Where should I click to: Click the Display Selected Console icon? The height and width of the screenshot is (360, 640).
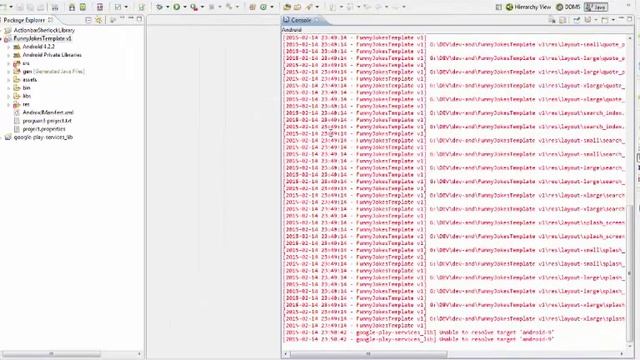point(588,20)
